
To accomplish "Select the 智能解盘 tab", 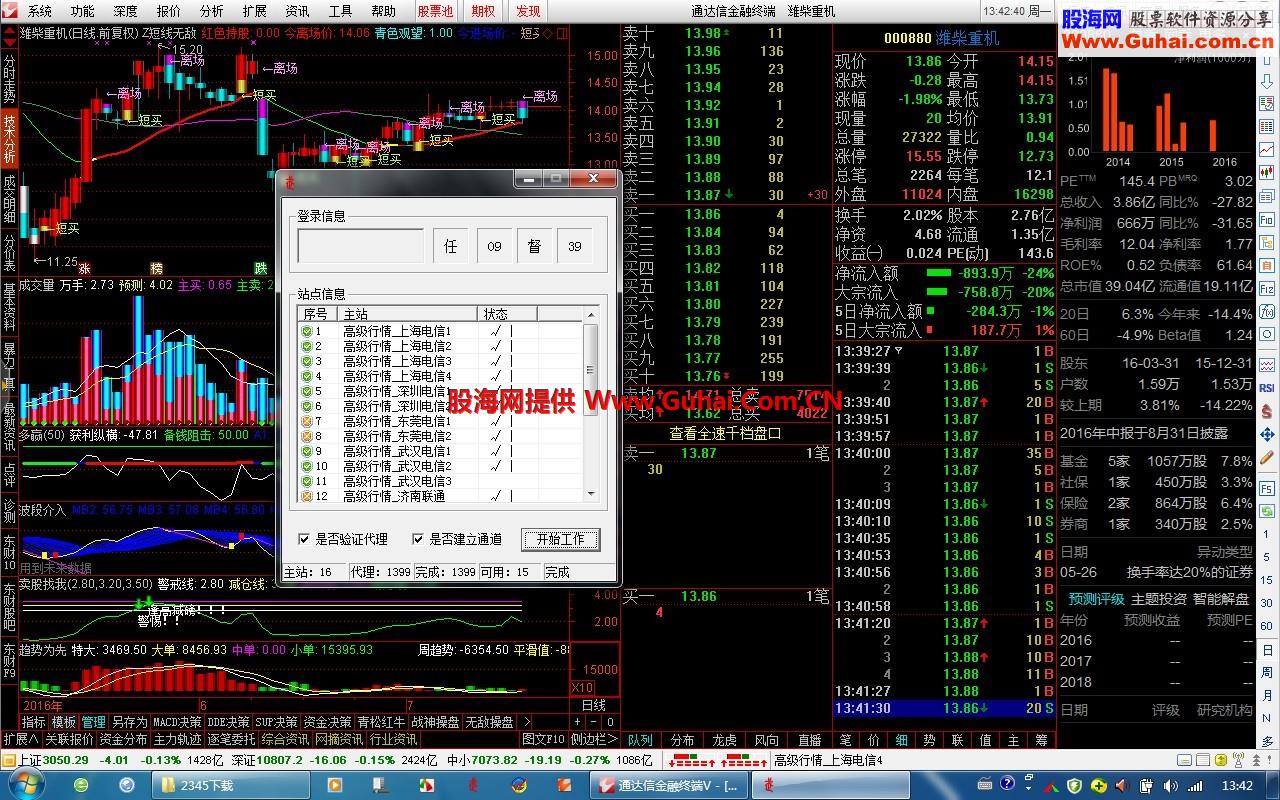I will (1220, 599).
